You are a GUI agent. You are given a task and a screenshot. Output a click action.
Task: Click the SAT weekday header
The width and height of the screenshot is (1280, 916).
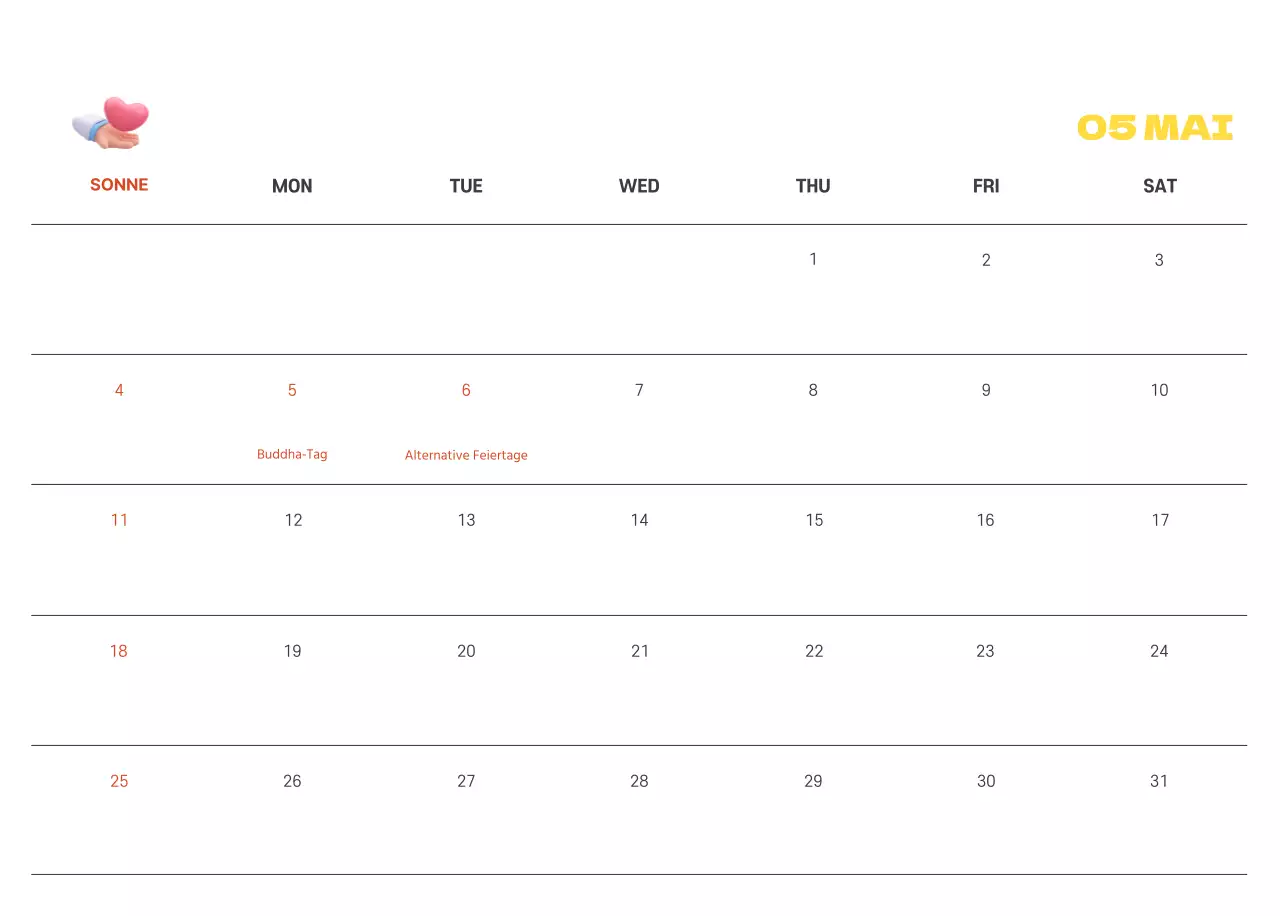coord(1159,186)
